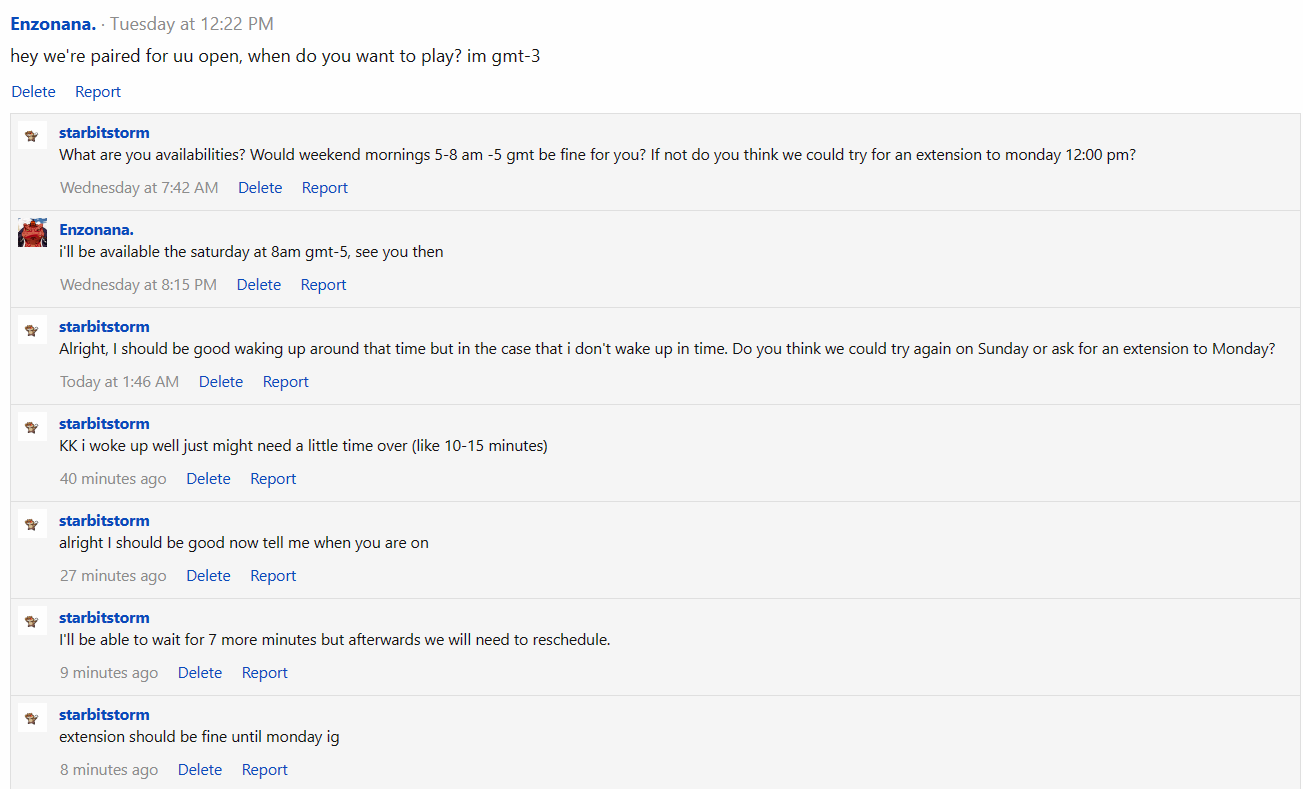Click starbitstorm avatar on 'KK i woke up' comment

click(32, 426)
